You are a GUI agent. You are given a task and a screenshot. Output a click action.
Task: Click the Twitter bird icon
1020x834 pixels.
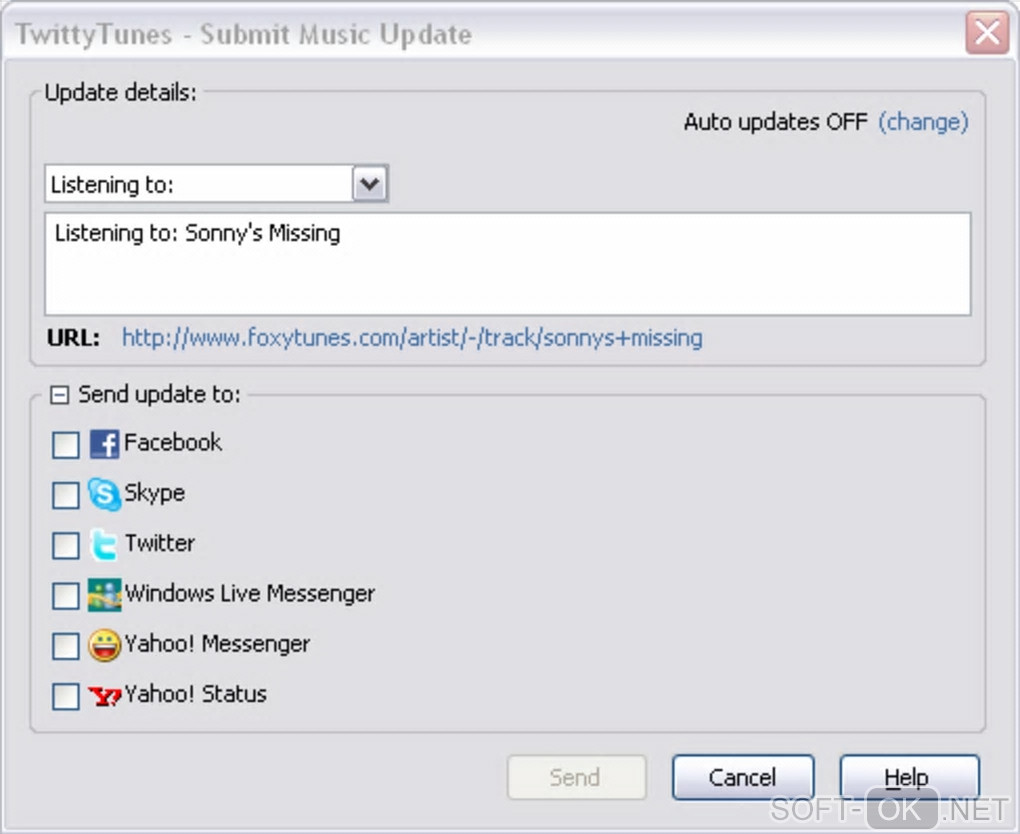coord(104,544)
